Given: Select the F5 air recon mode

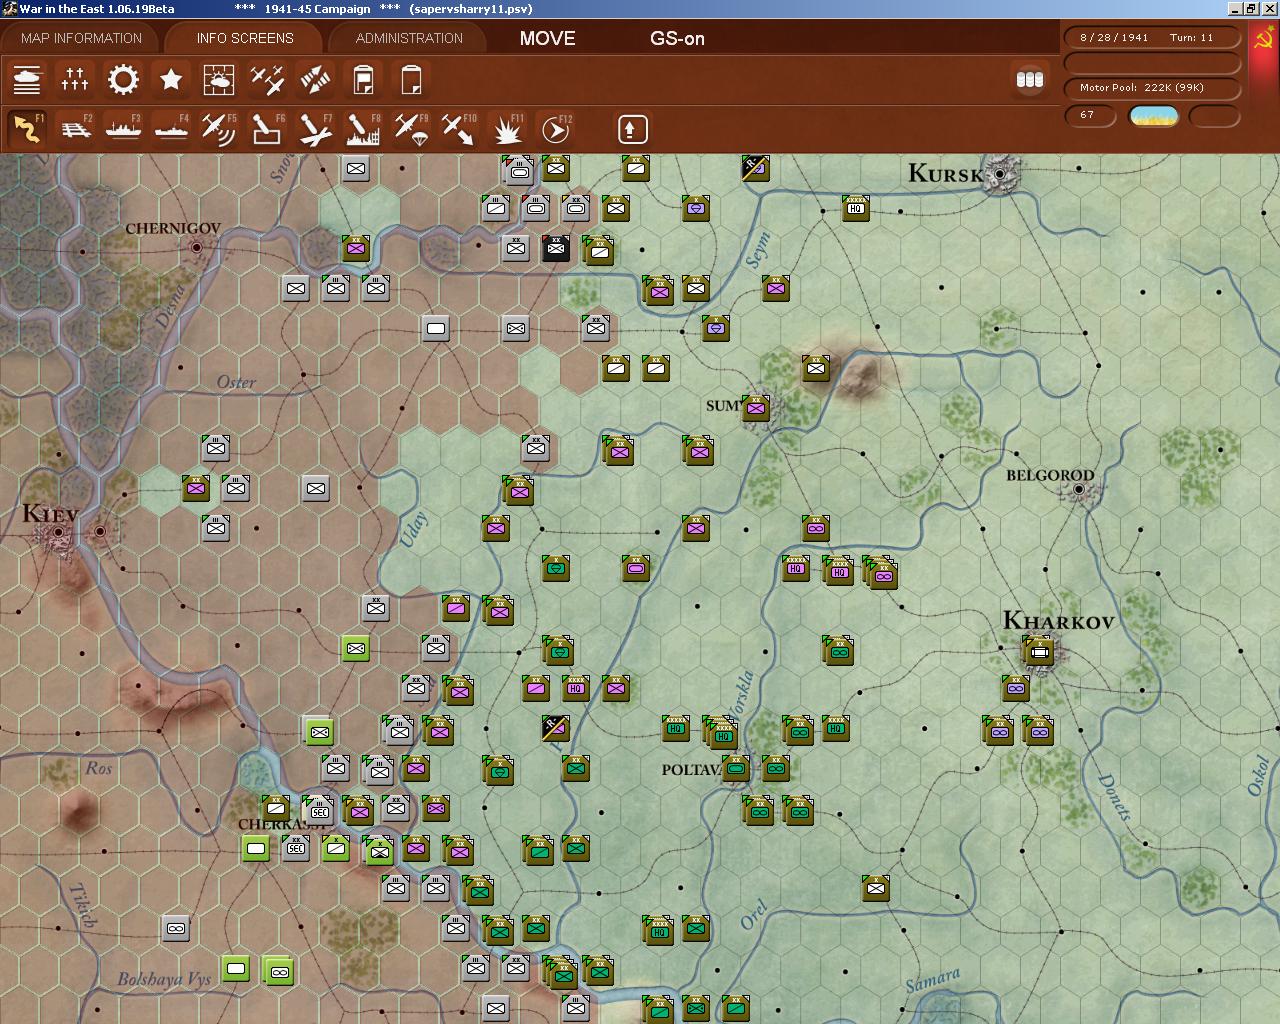Looking at the screenshot, I should [x=219, y=129].
